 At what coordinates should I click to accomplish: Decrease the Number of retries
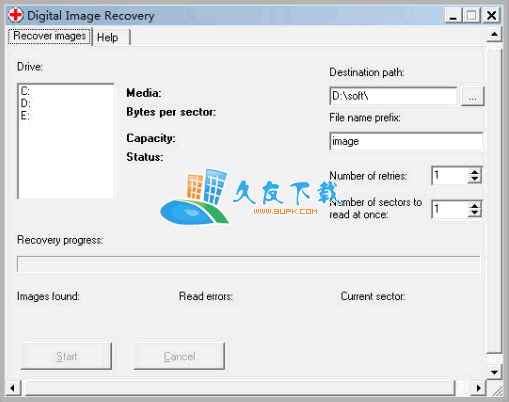point(475,179)
